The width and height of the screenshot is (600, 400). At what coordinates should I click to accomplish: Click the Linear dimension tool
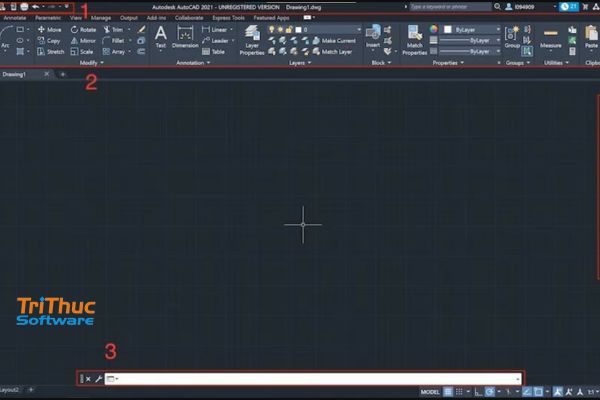tap(215, 29)
